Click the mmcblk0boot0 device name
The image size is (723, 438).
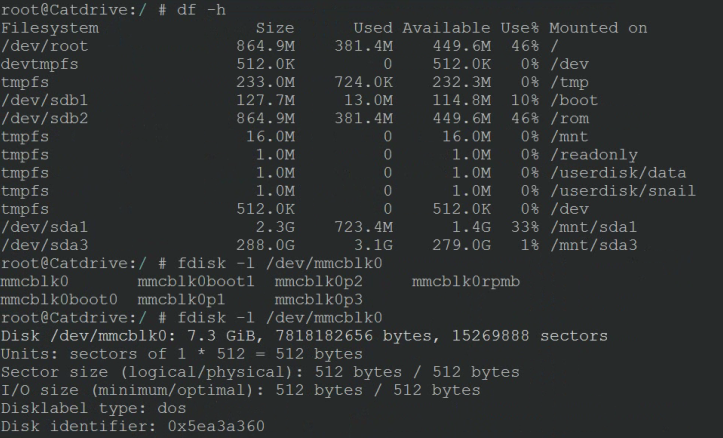point(59,300)
